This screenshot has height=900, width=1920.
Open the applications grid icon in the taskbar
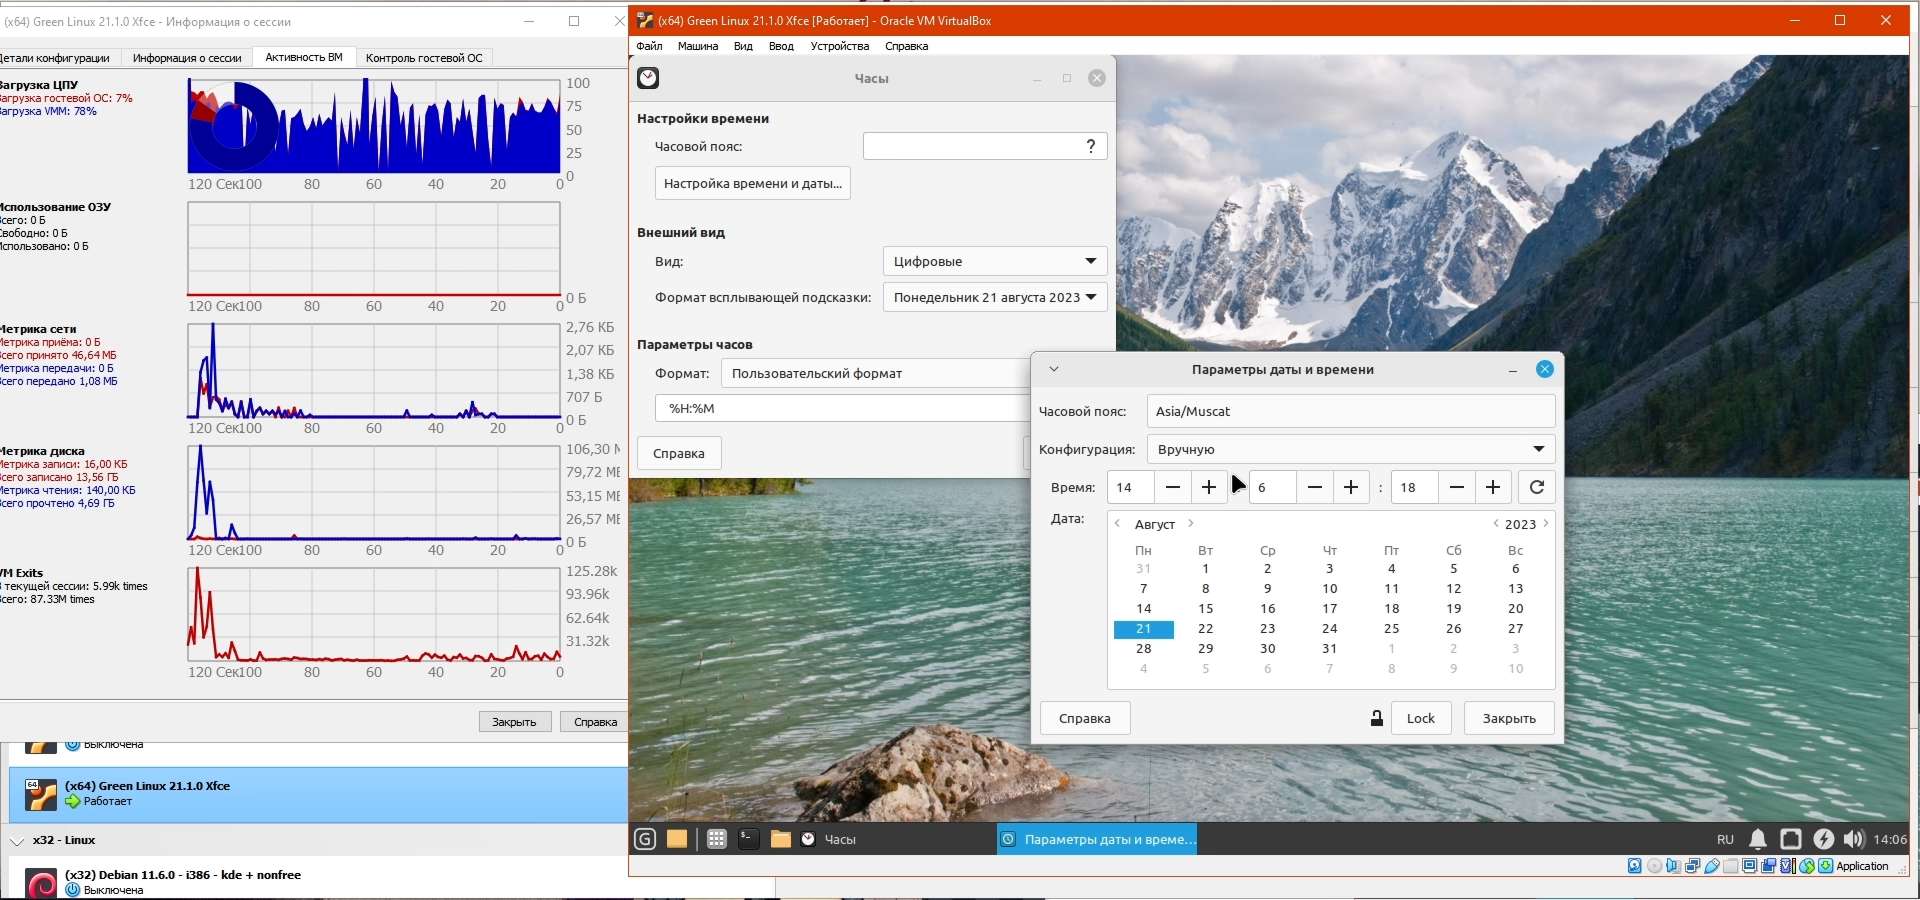point(716,839)
